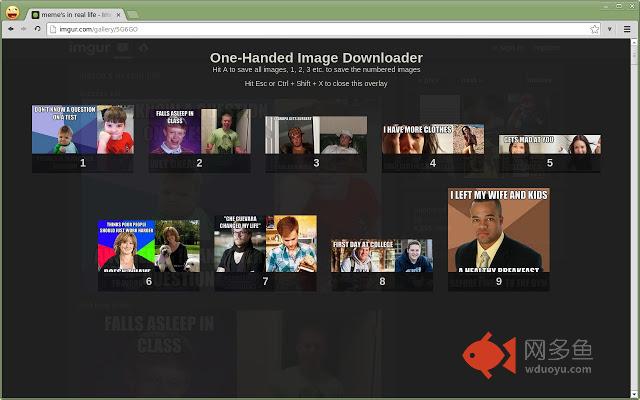
Task: Click the dimmed imgur home icon beside logo
Action: (x=143, y=48)
